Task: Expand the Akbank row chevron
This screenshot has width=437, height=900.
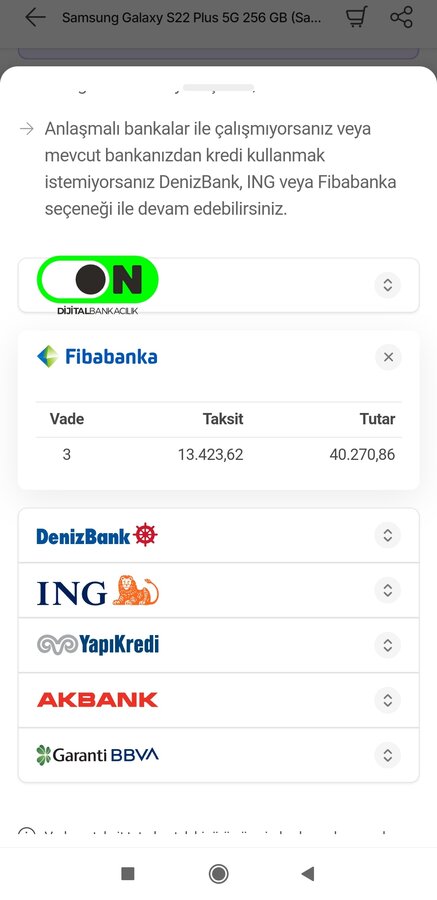Action: [x=388, y=700]
